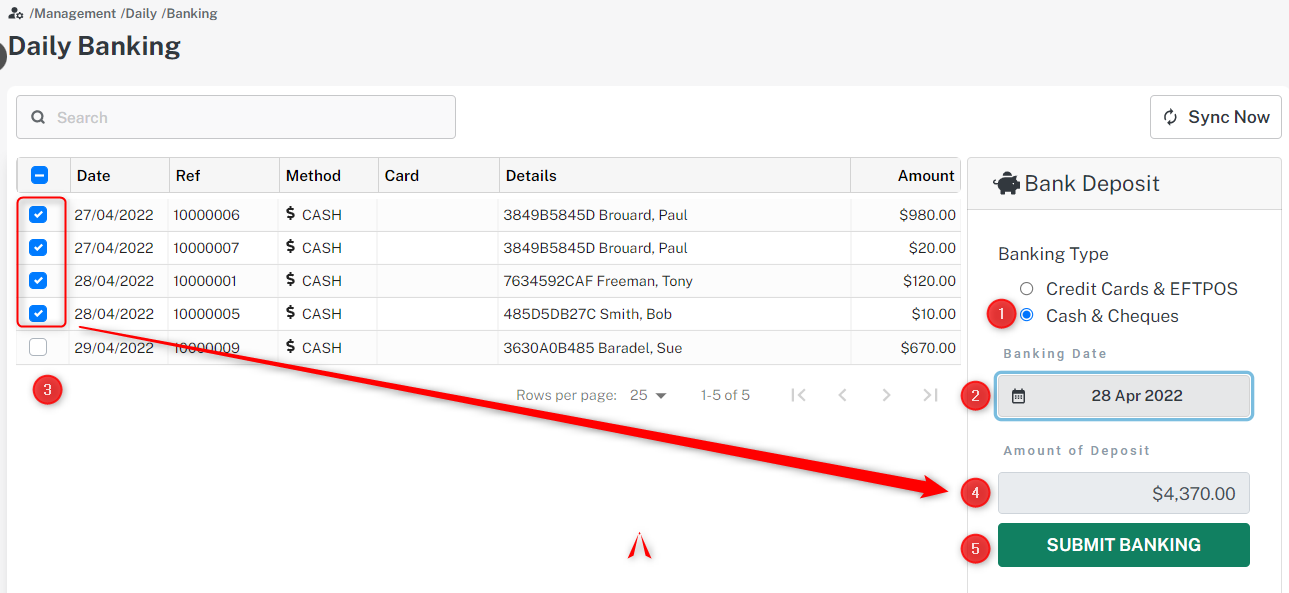Screen dimensions: 1289x593
Task: Click the calendar icon in the Banking Date field
Action: tap(1018, 396)
